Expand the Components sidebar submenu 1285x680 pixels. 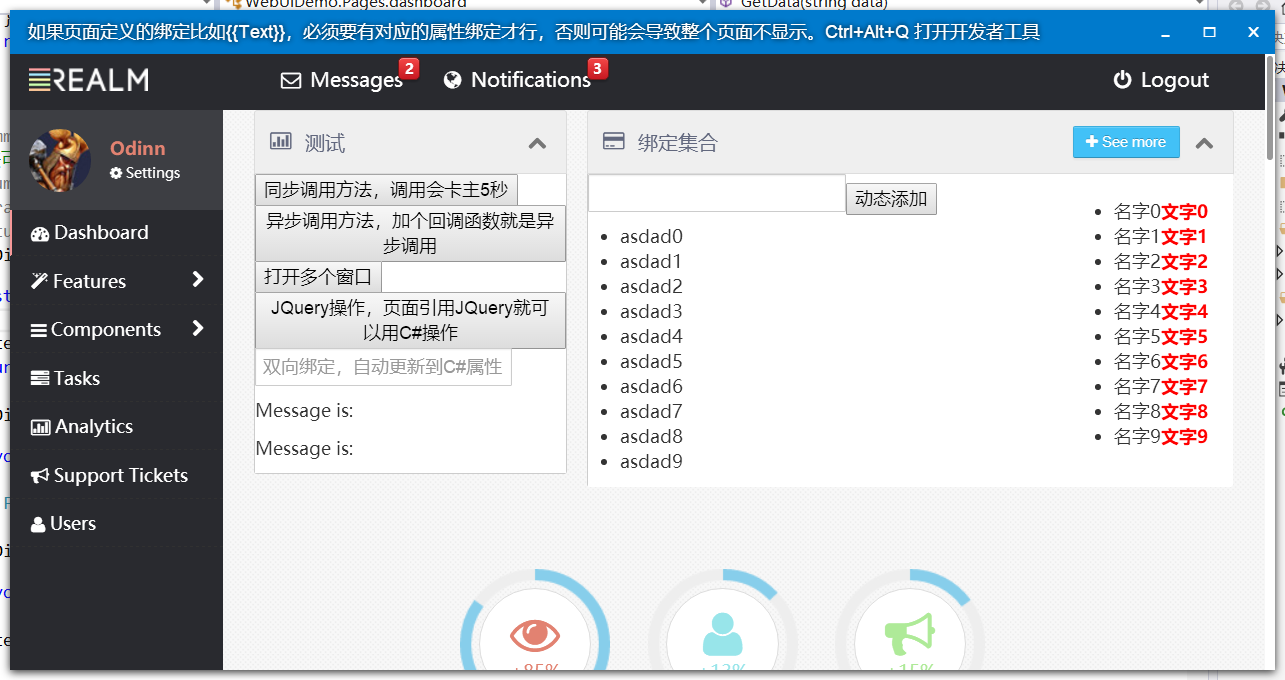pos(197,328)
